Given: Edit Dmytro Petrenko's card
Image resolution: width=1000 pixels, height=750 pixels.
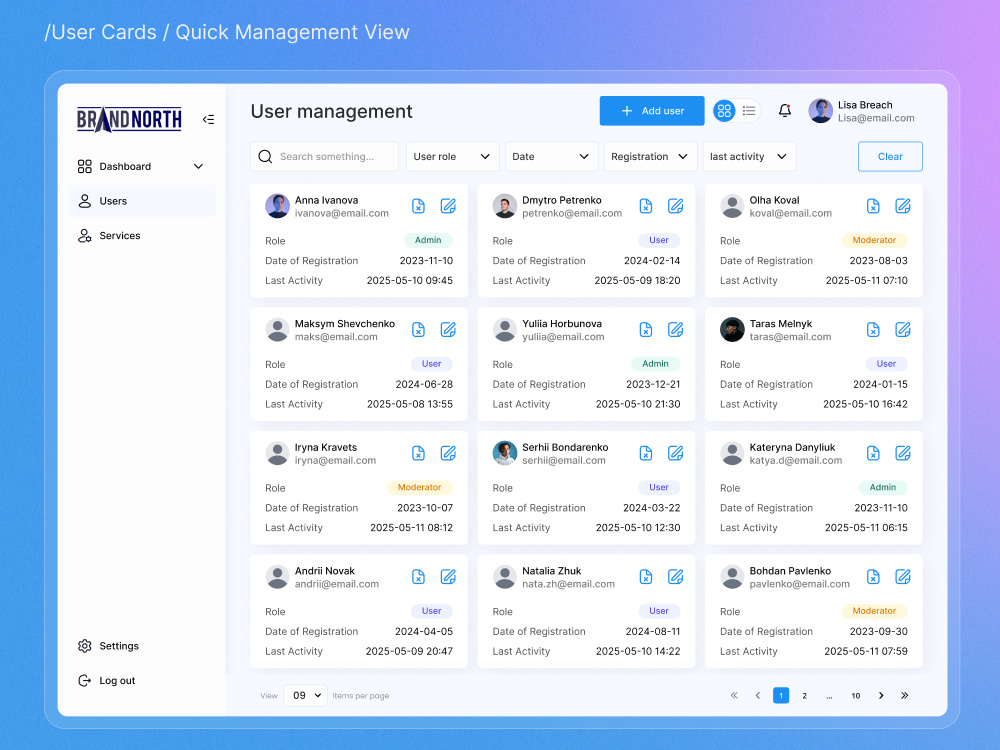Looking at the screenshot, I should pos(676,206).
